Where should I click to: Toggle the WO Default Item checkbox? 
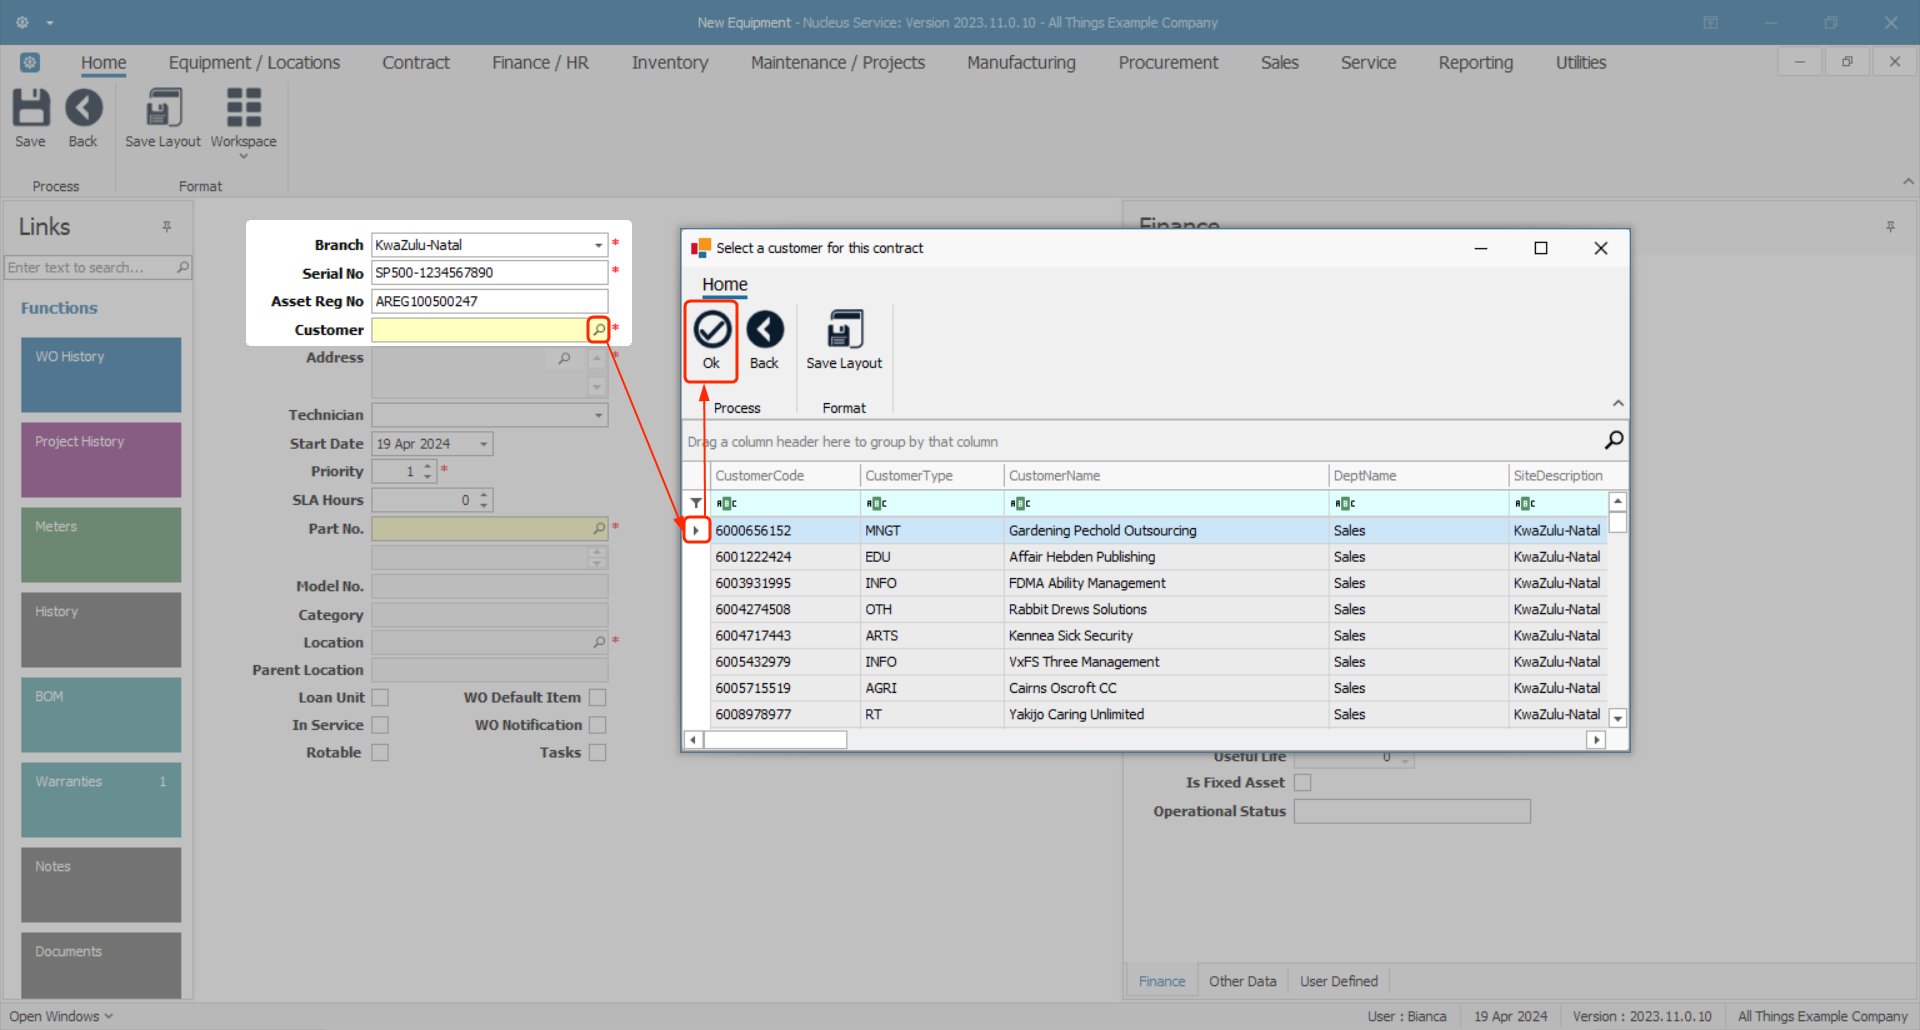(x=597, y=698)
